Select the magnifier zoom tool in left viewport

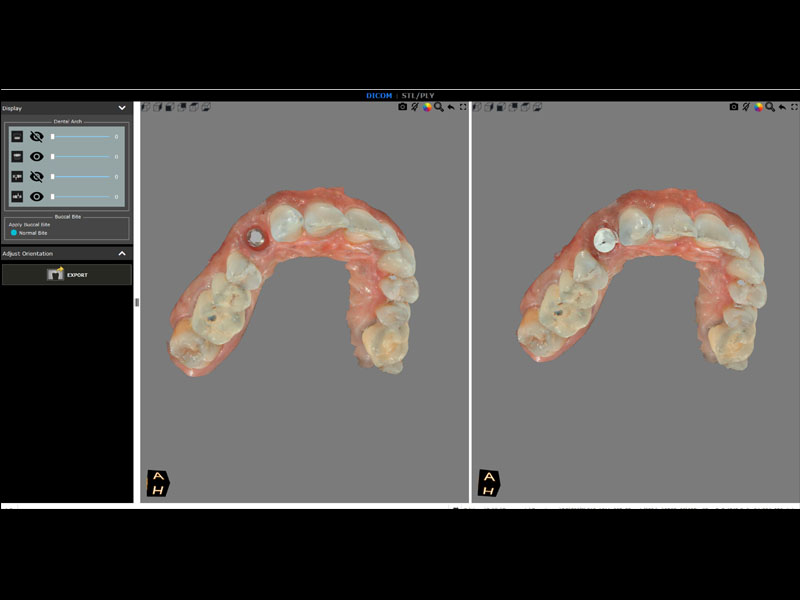pyautogui.click(x=439, y=107)
